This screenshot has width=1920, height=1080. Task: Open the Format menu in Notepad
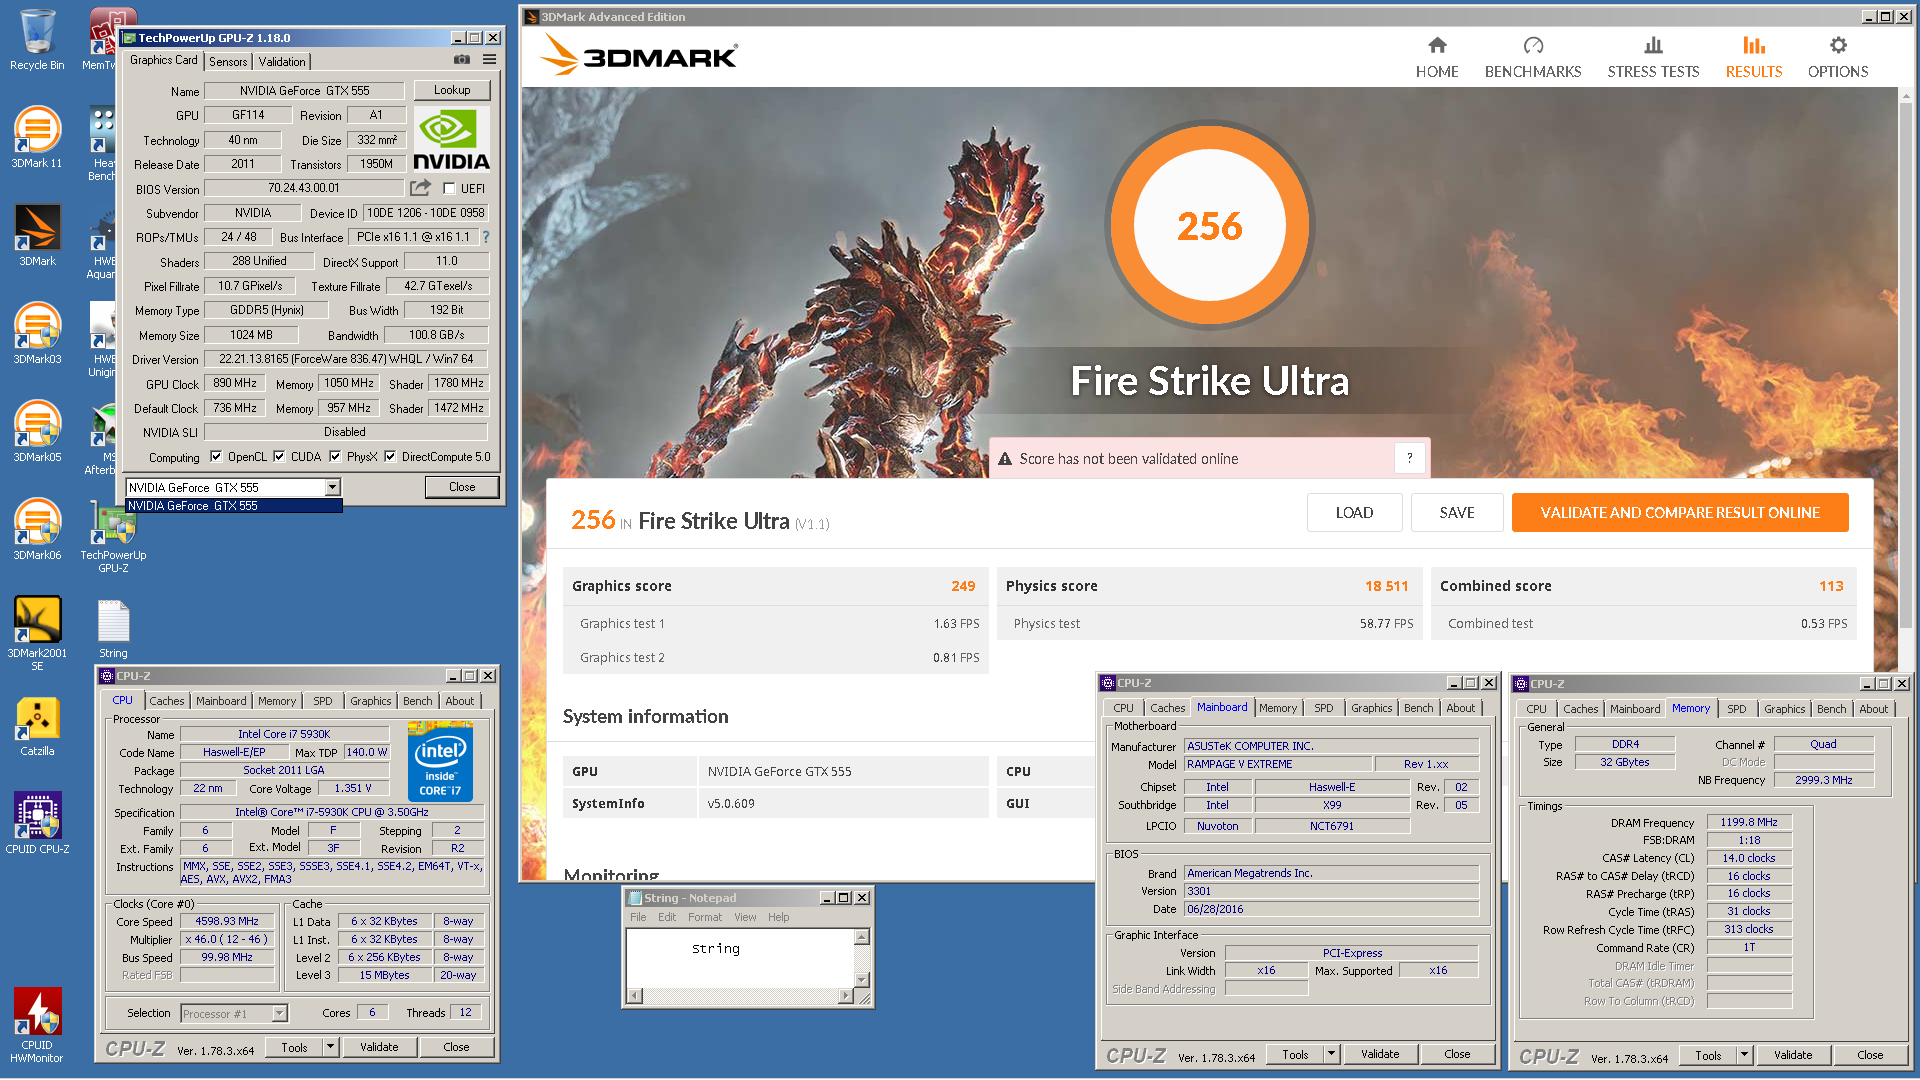[705, 917]
